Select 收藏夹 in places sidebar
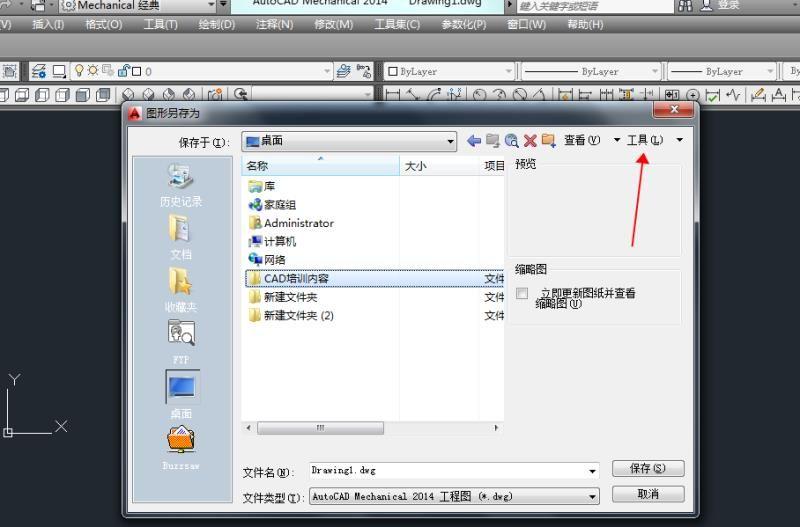The image size is (800, 527). pos(181,290)
